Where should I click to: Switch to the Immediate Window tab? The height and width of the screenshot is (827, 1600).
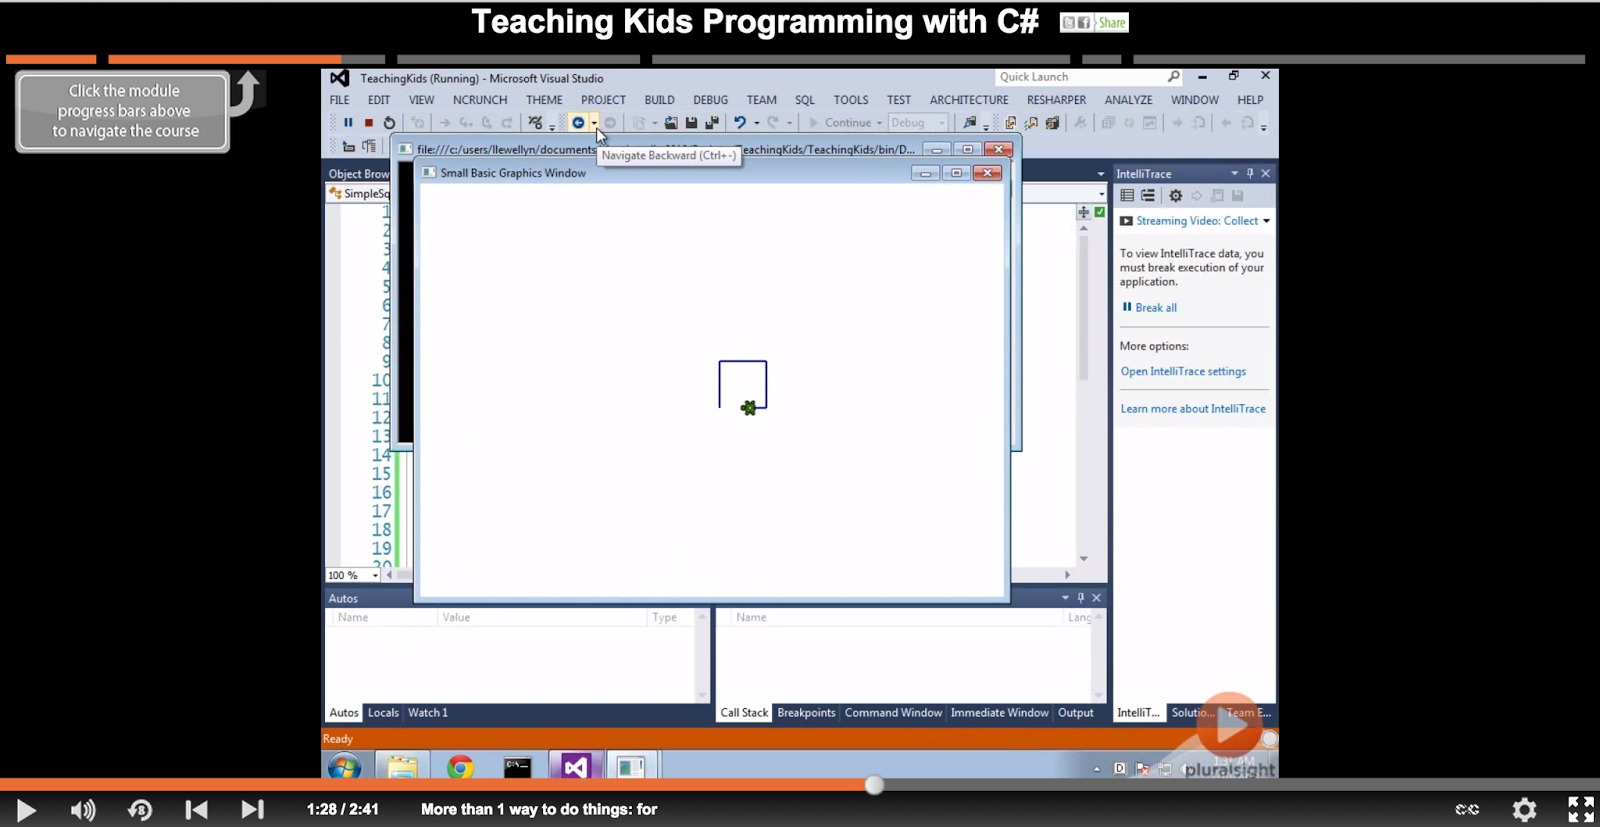click(x=999, y=713)
